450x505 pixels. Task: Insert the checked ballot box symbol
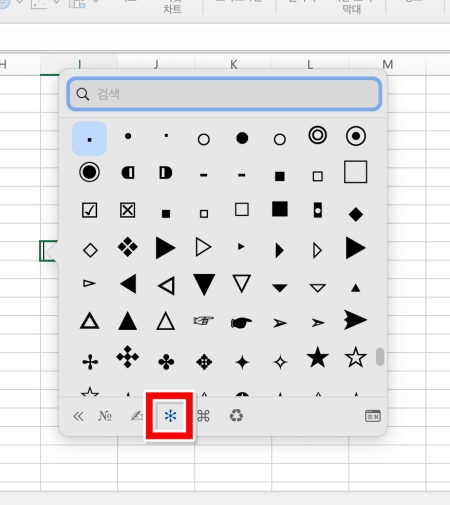(x=89, y=210)
